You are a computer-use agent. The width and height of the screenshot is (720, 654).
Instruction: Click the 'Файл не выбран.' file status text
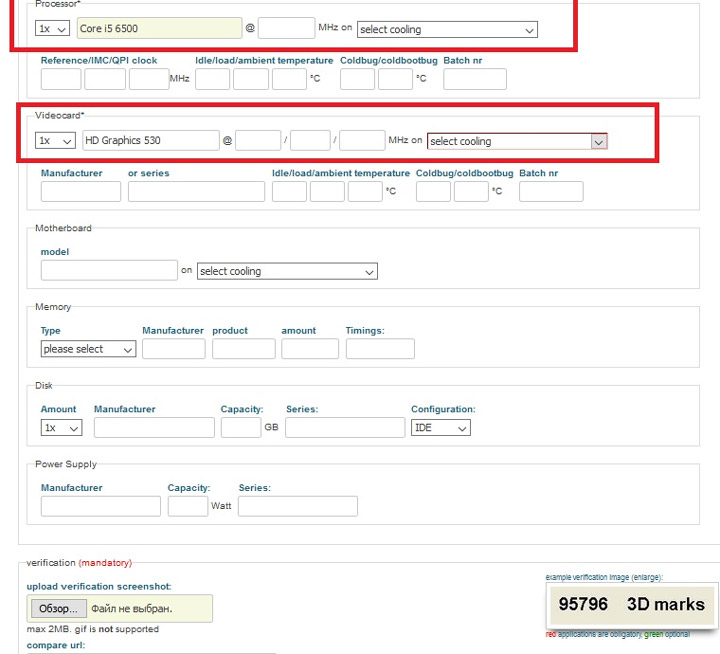point(132,609)
